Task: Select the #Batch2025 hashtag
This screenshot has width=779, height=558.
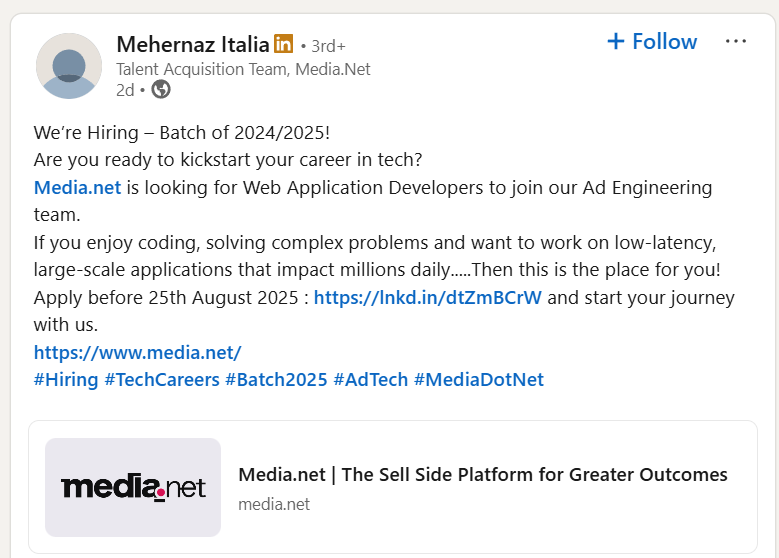Action: tap(276, 380)
